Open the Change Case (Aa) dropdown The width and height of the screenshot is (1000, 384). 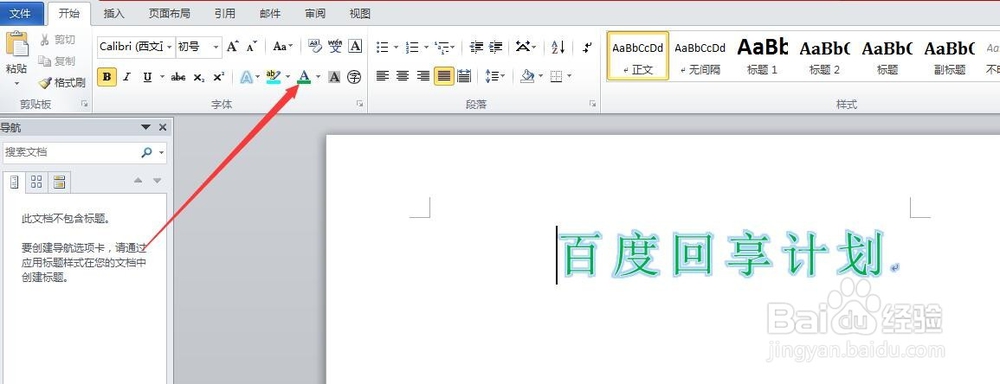(x=283, y=46)
